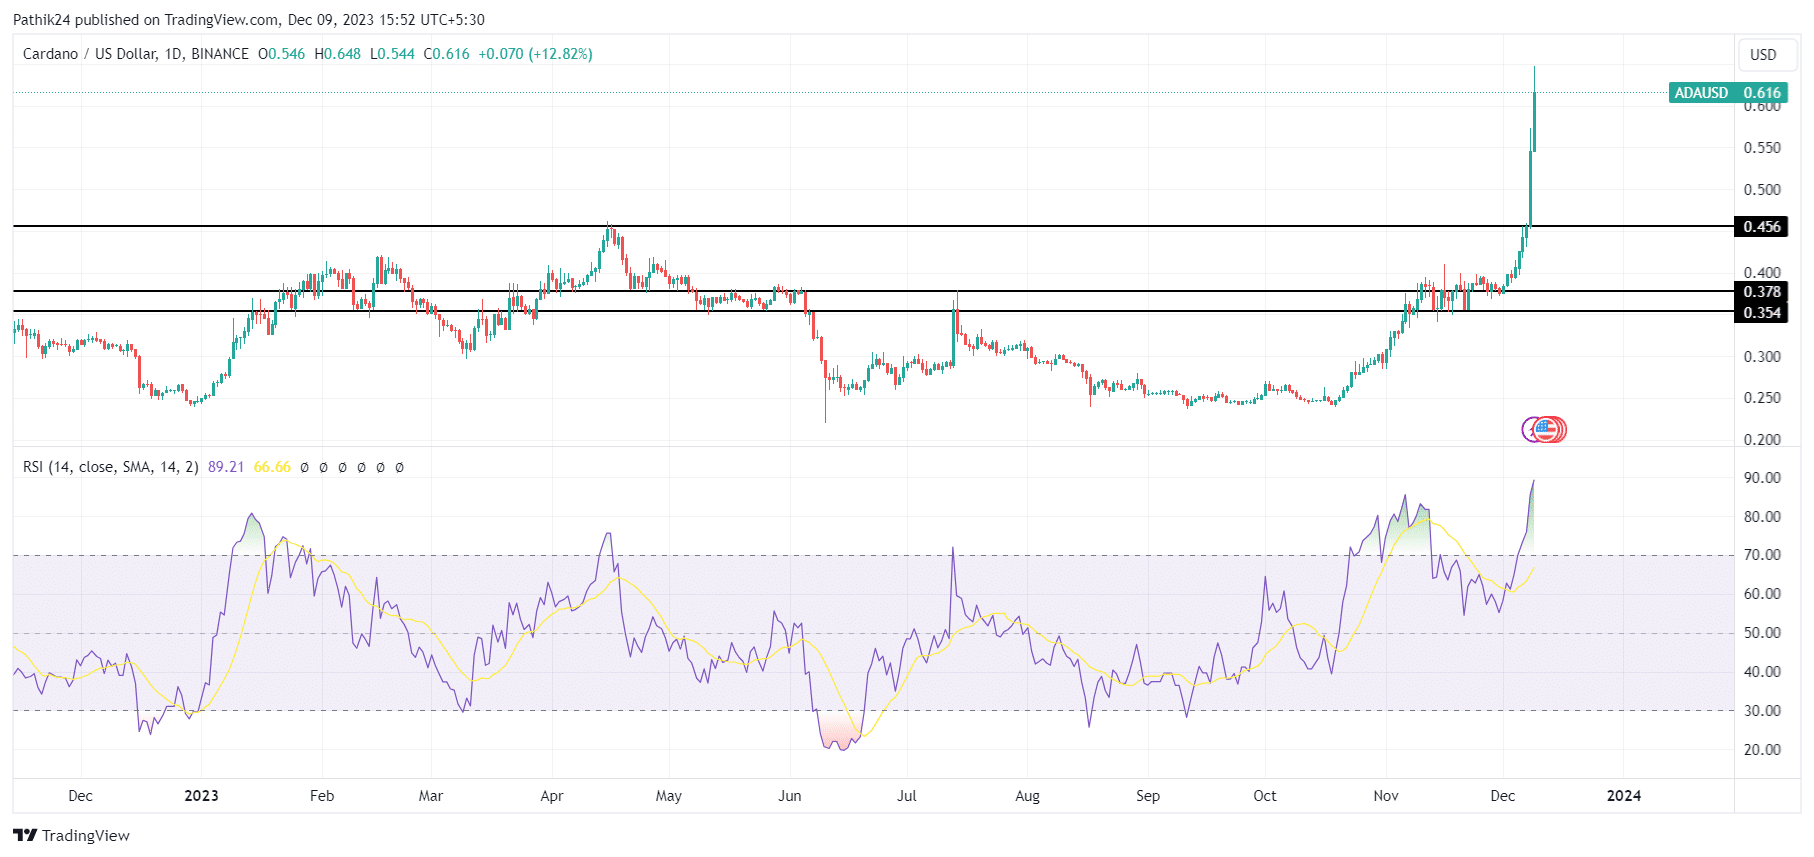Click the Jun label on time axis
The height and width of the screenshot is (857, 1814).
tap(790, 796)
